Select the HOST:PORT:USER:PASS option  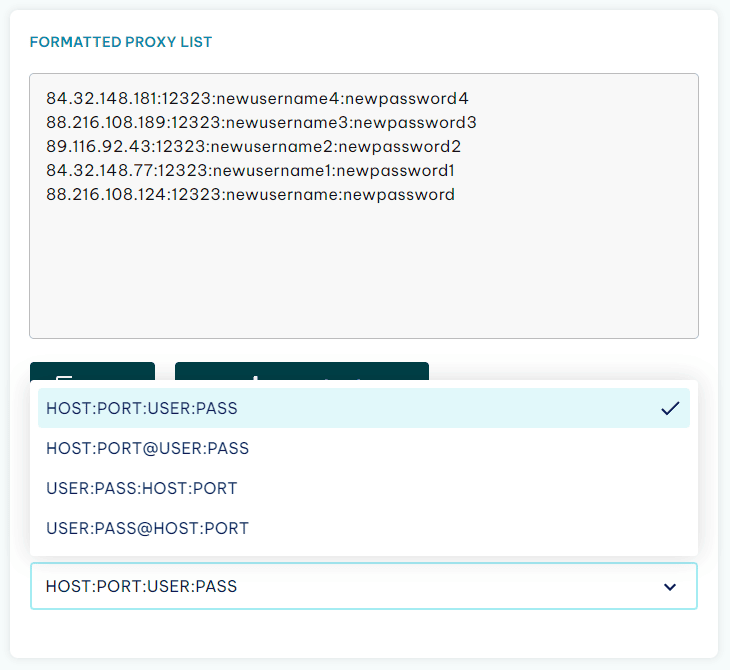pos(364,408)
